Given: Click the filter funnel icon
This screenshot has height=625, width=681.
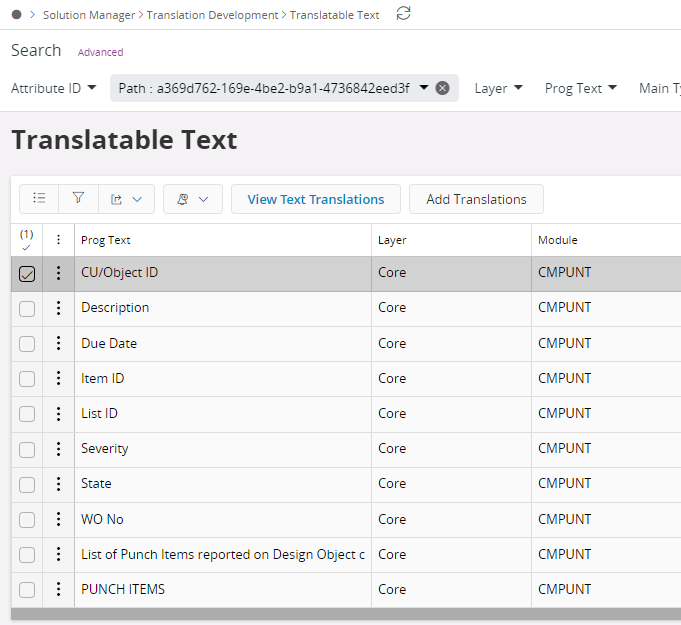Looking at the screenshot, I should (78, 199).
